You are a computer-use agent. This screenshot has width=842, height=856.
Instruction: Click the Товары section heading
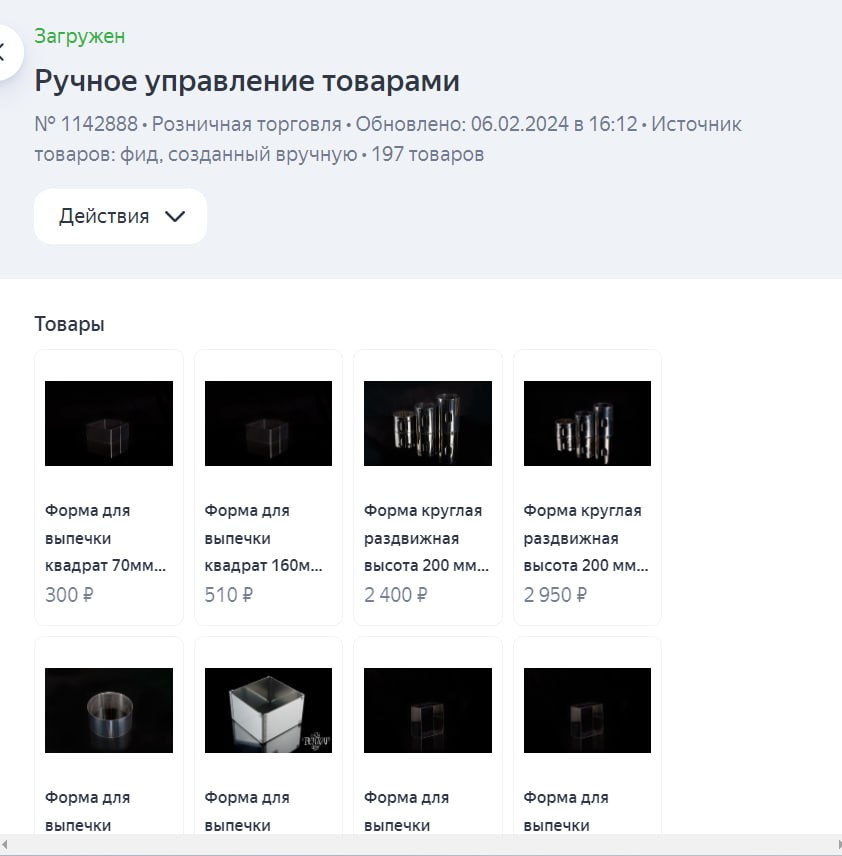[69, 324]
